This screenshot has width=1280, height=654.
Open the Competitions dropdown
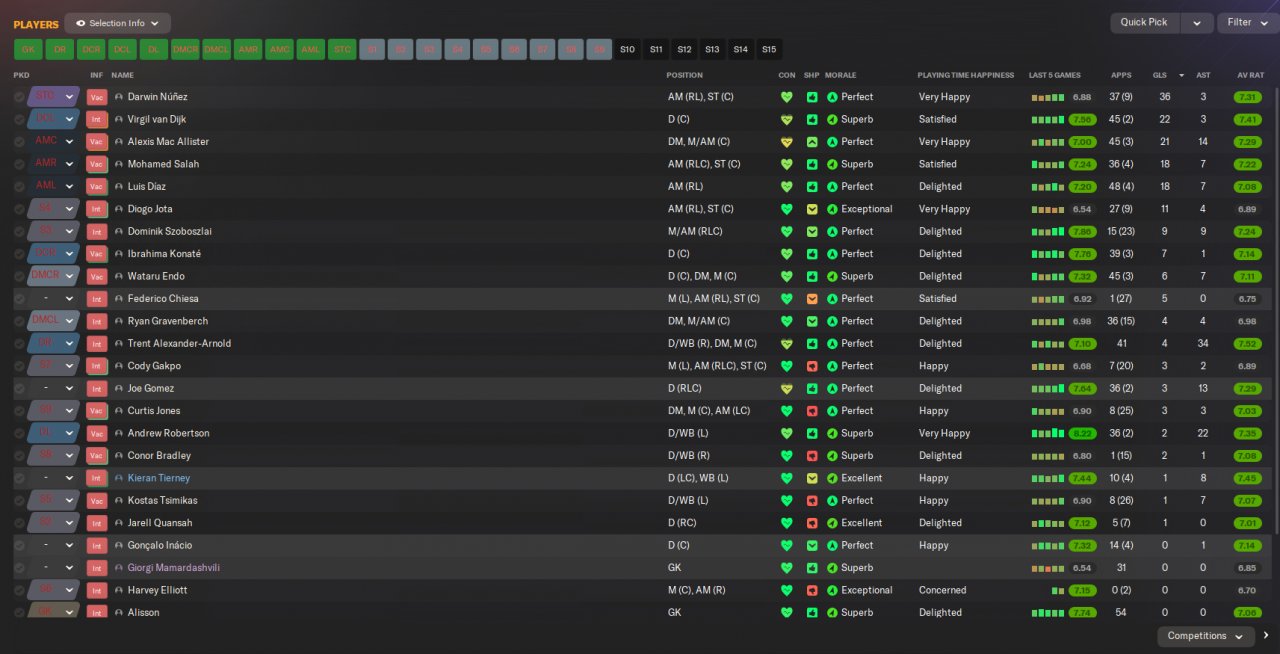point(1205,636)
